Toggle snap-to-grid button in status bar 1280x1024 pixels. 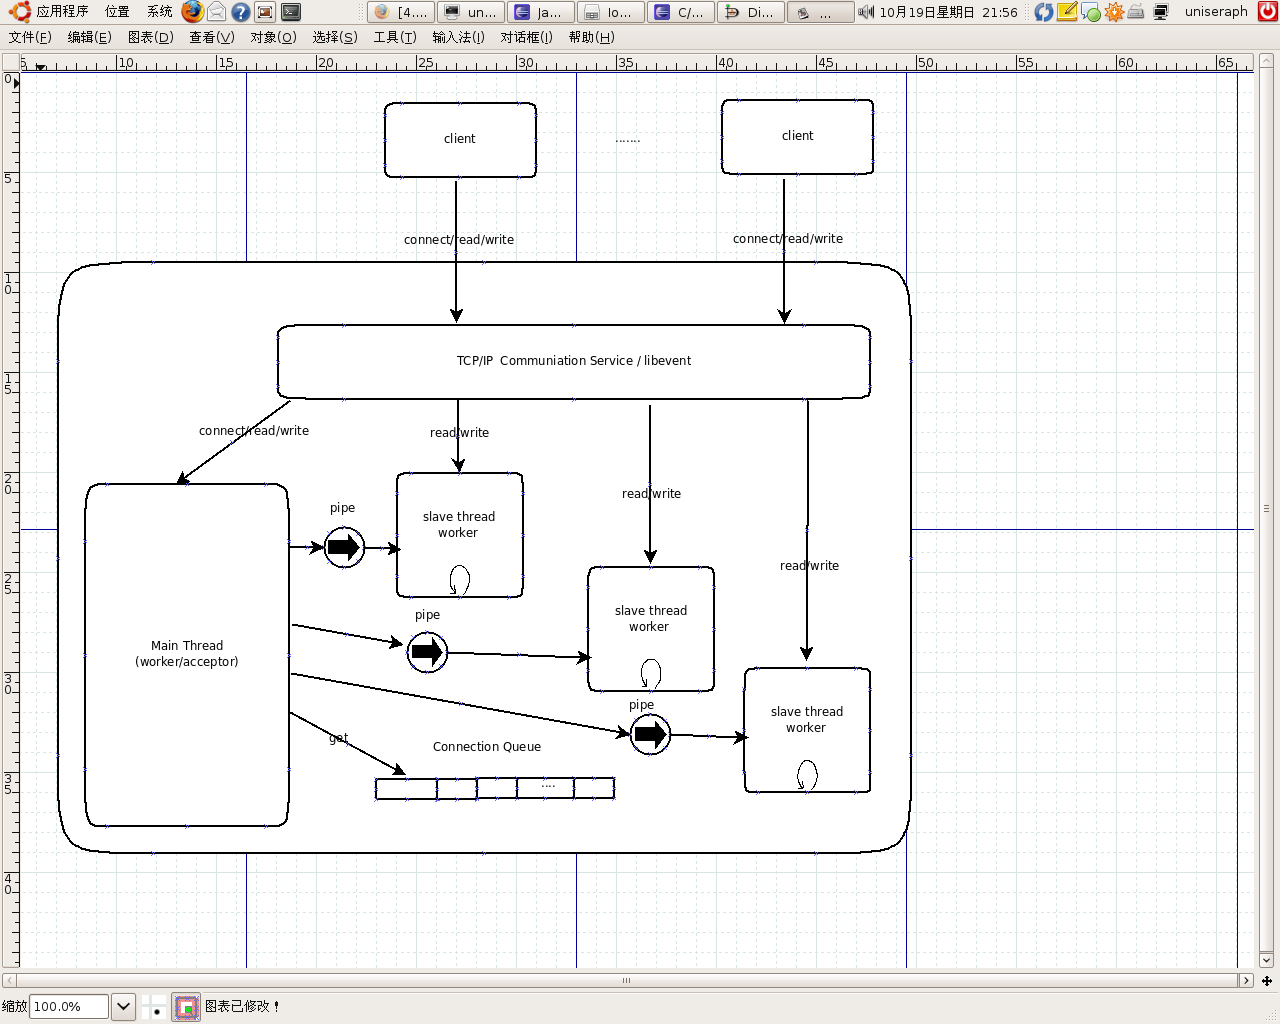(x=154, y=1007)
